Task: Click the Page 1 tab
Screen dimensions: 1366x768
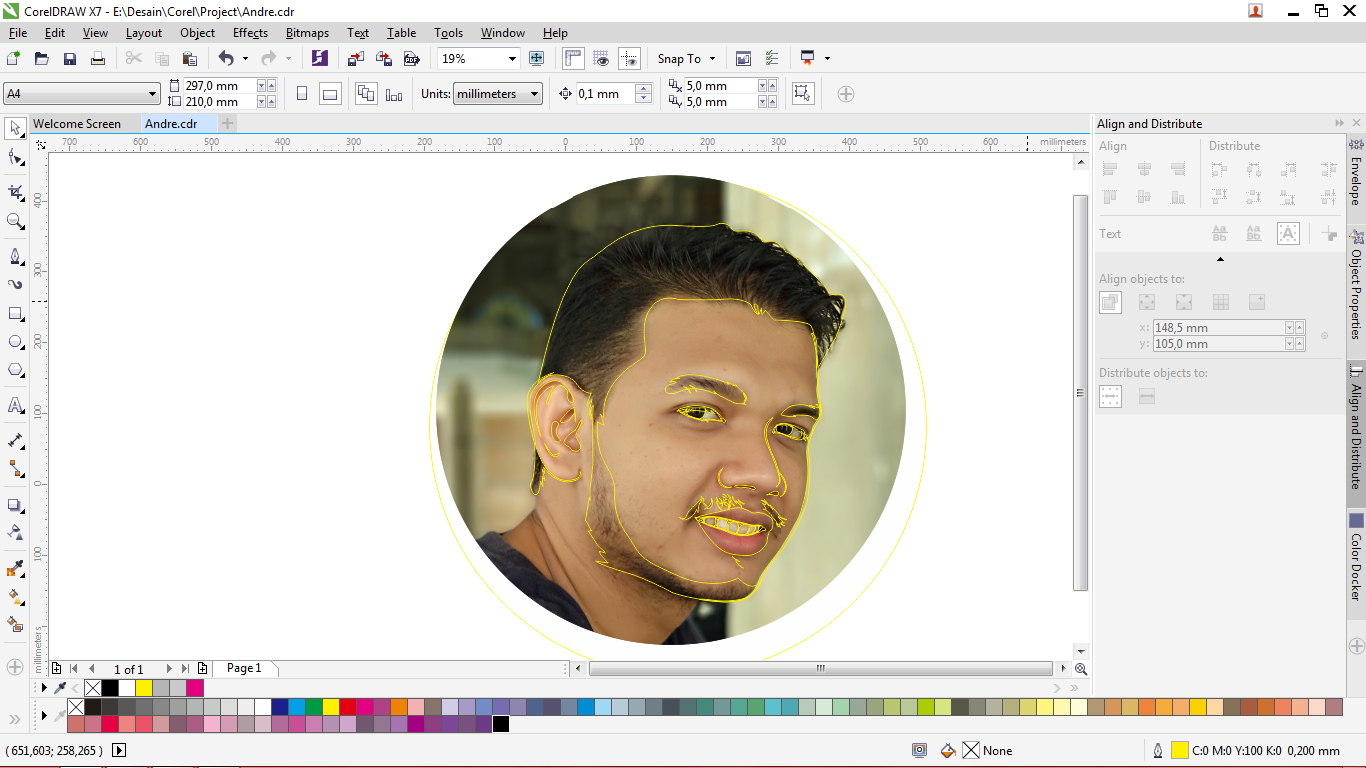Action: (244, 668)
